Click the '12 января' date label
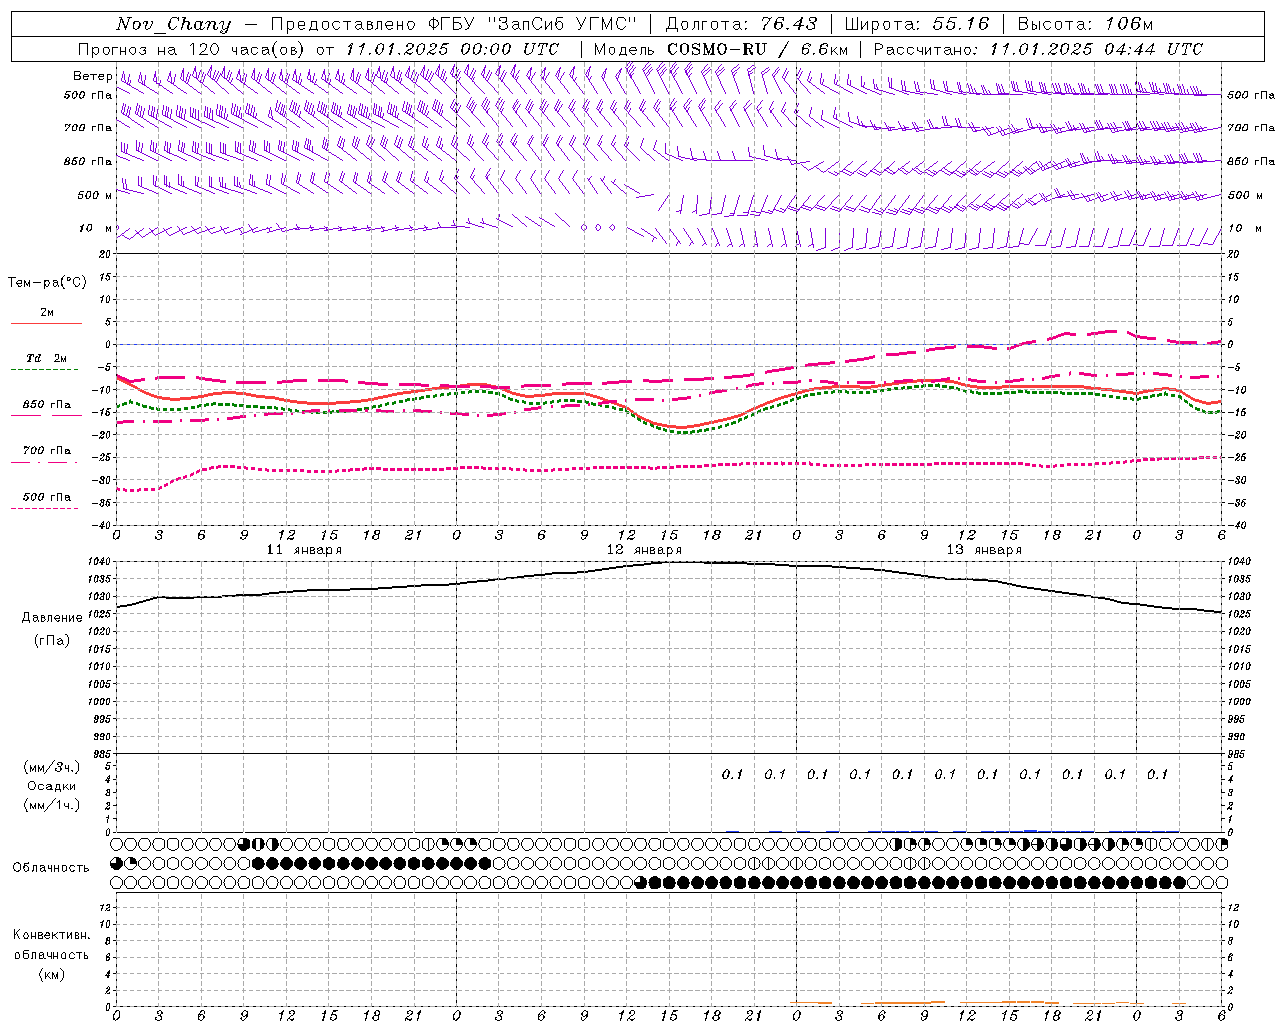 click(x=644, y=550)
